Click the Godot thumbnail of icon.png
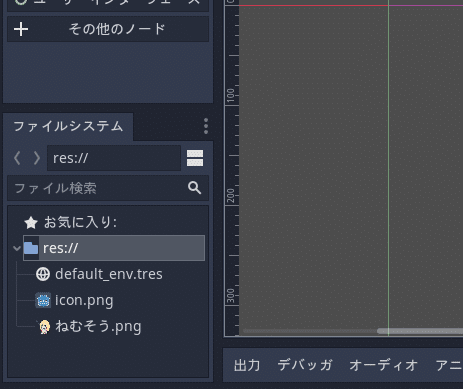Screen dimensions: 463x389 (43, 300)
